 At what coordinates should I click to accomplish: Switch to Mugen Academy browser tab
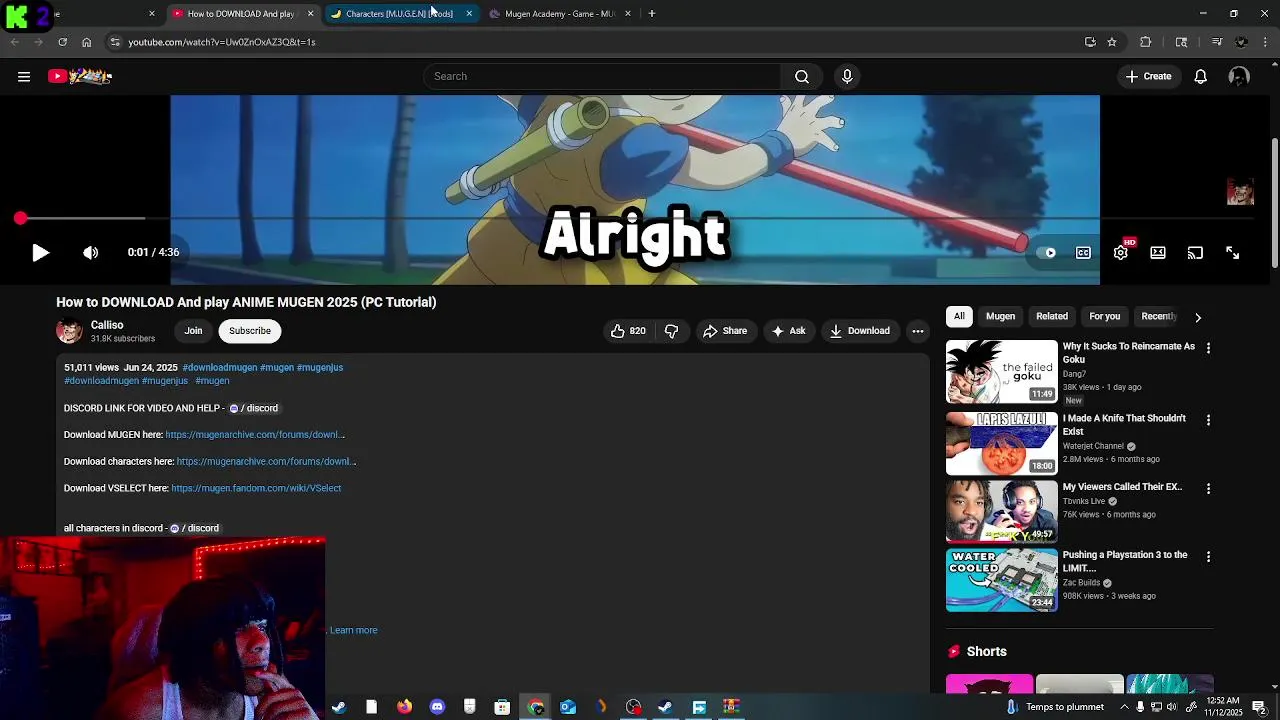click(558, 14)
